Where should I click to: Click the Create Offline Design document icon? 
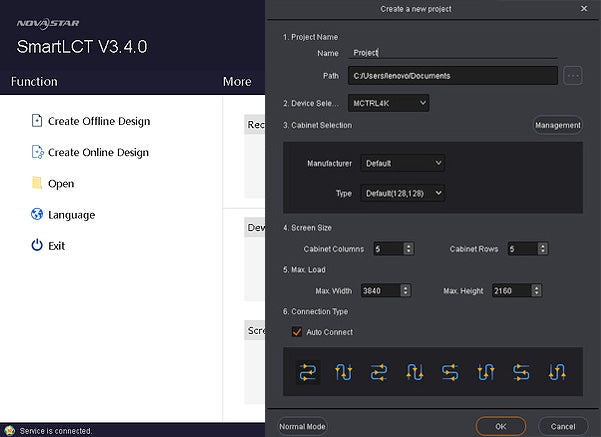(x=37, y=121)
